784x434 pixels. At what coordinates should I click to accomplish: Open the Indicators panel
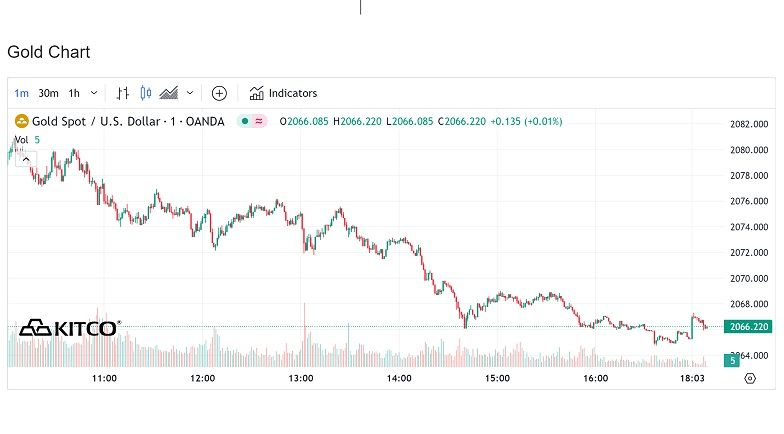coord(284,93)
